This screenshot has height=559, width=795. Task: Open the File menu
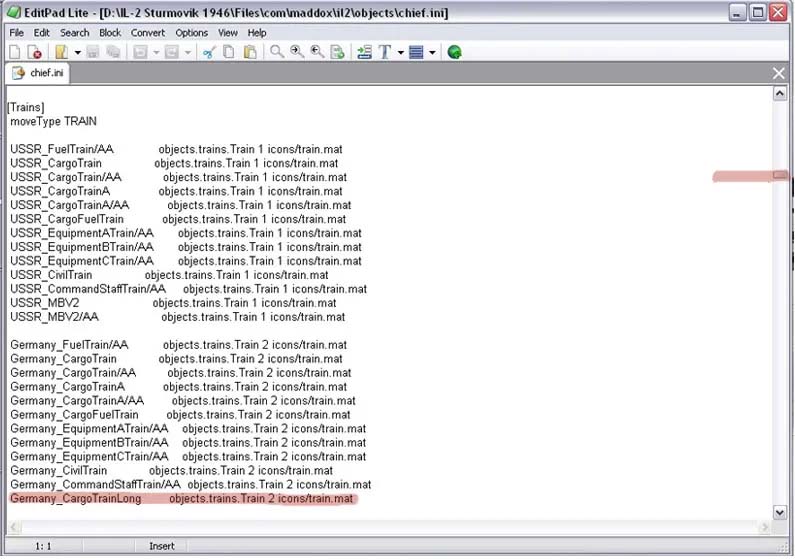pos(17,33)
